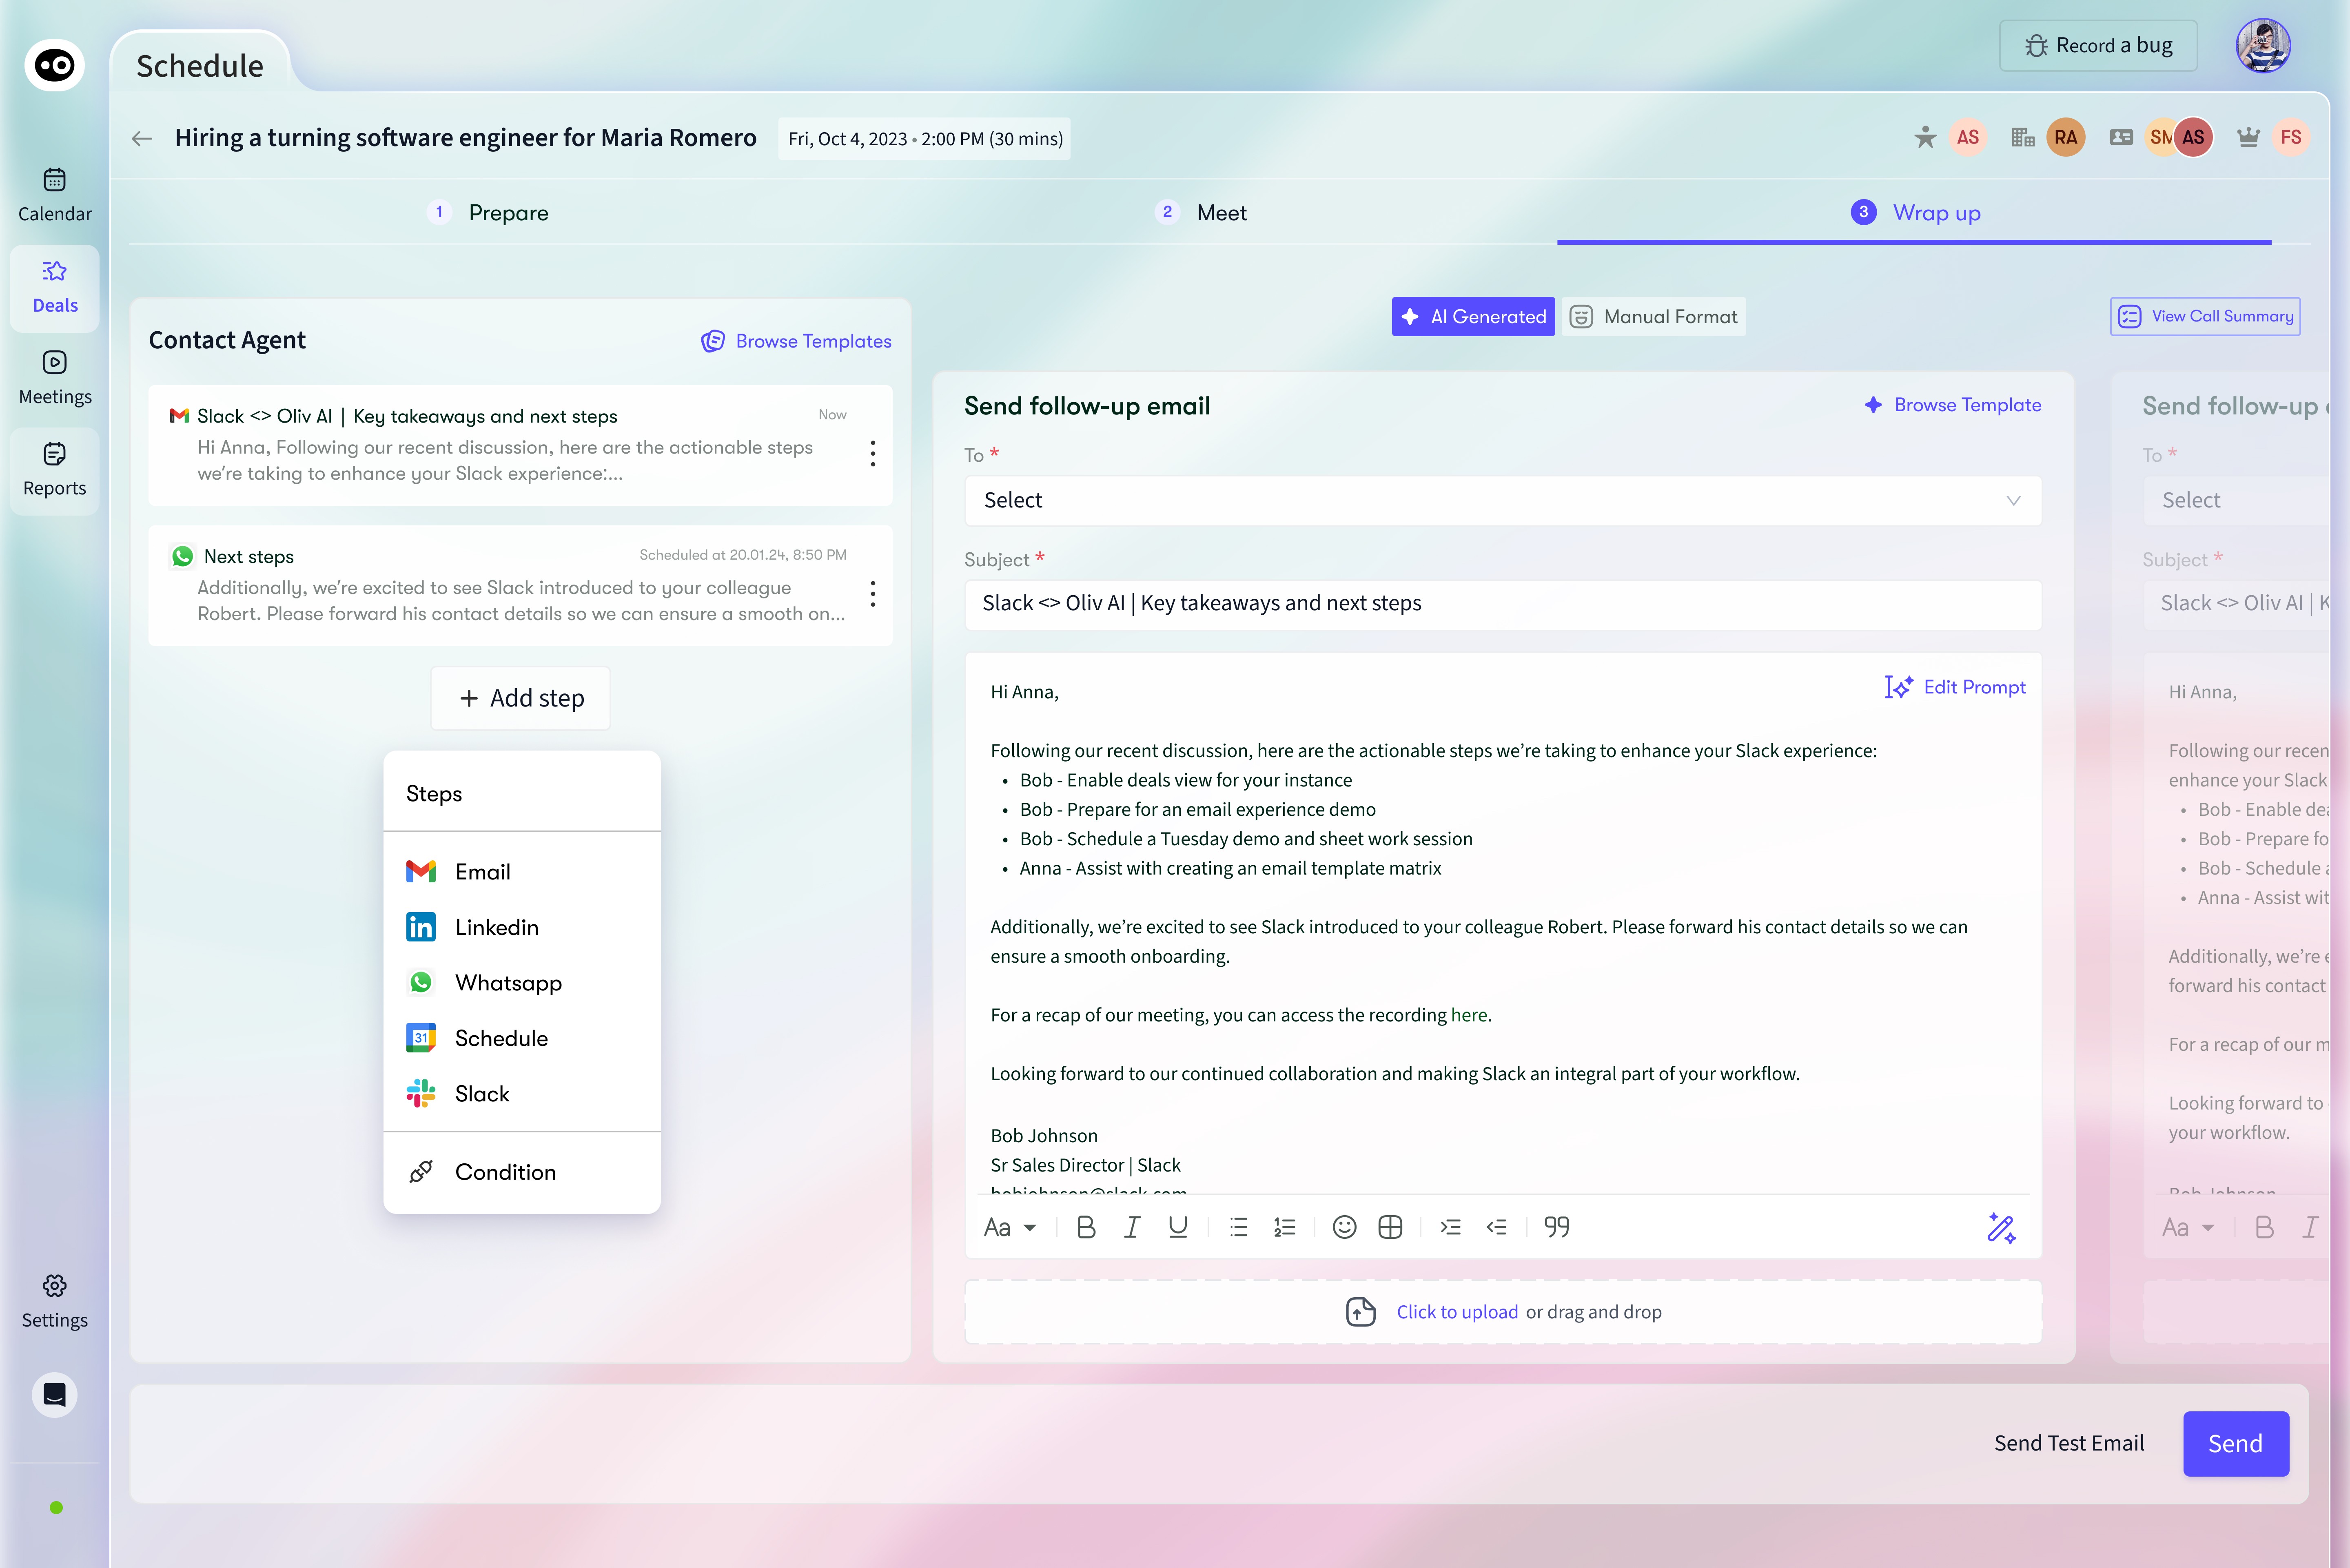This screenshot has width=2350, height=1568.
Task: Click the meeting date and time badge
Action: coord(925,139)
